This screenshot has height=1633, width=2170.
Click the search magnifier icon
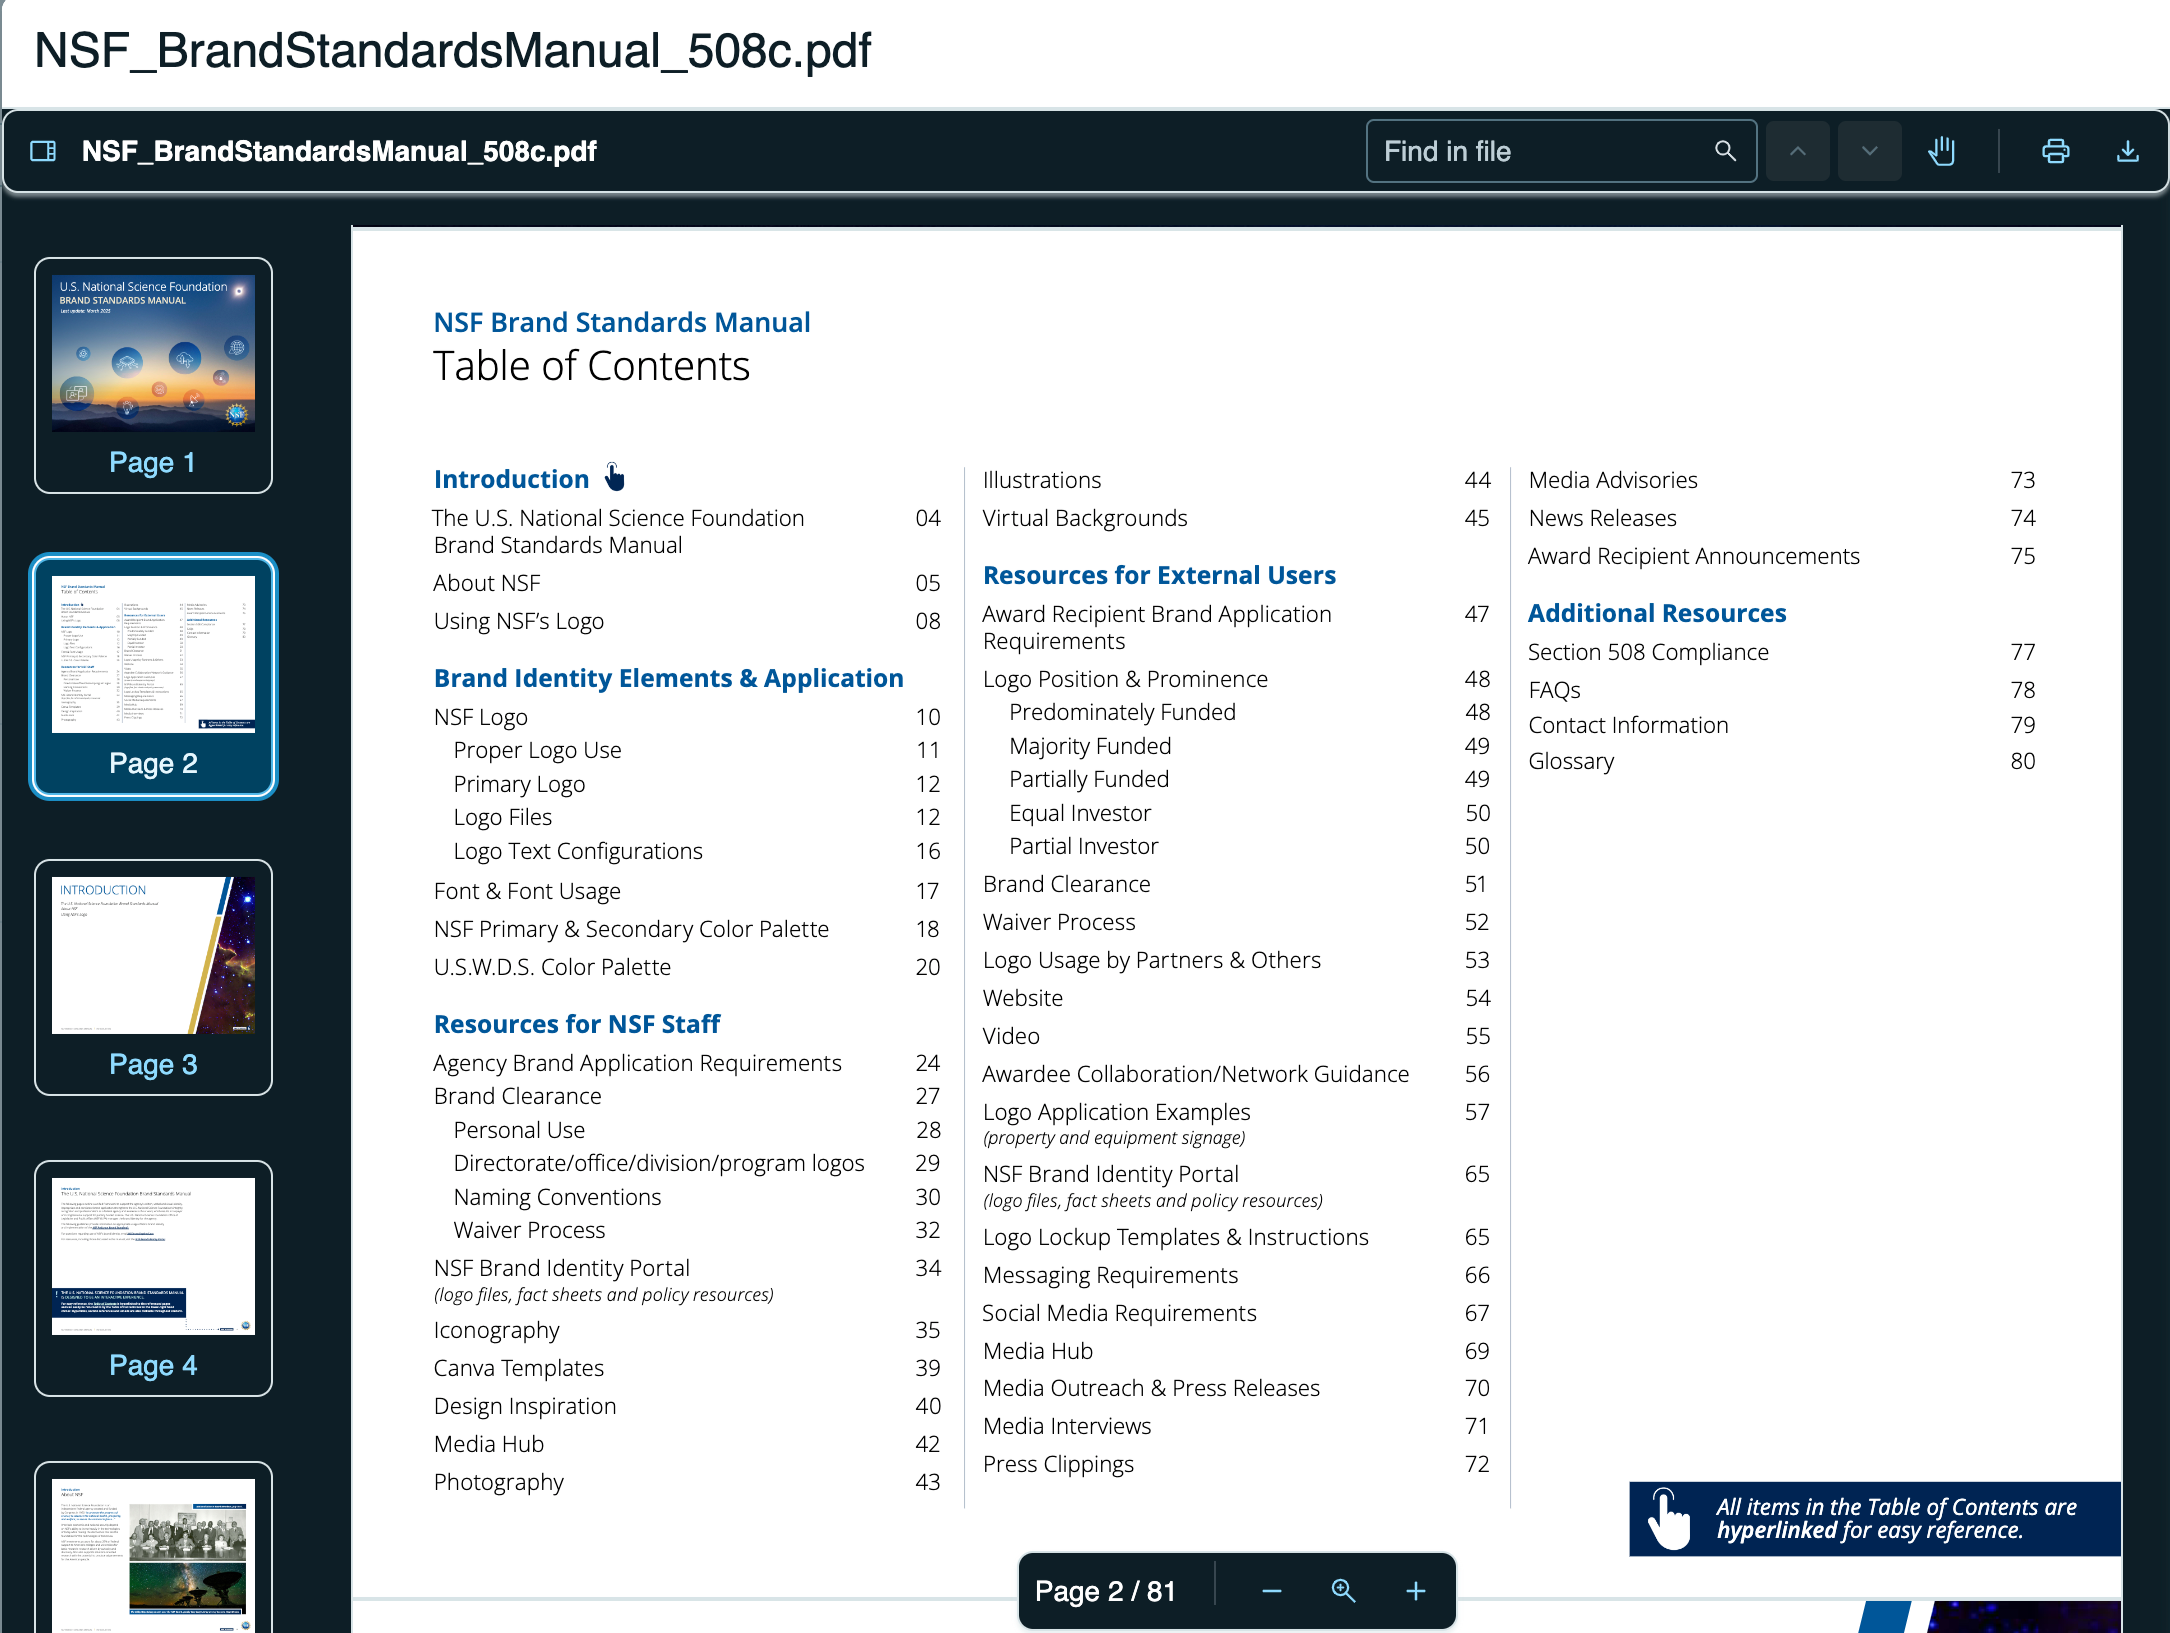[x=1725, y=151]
